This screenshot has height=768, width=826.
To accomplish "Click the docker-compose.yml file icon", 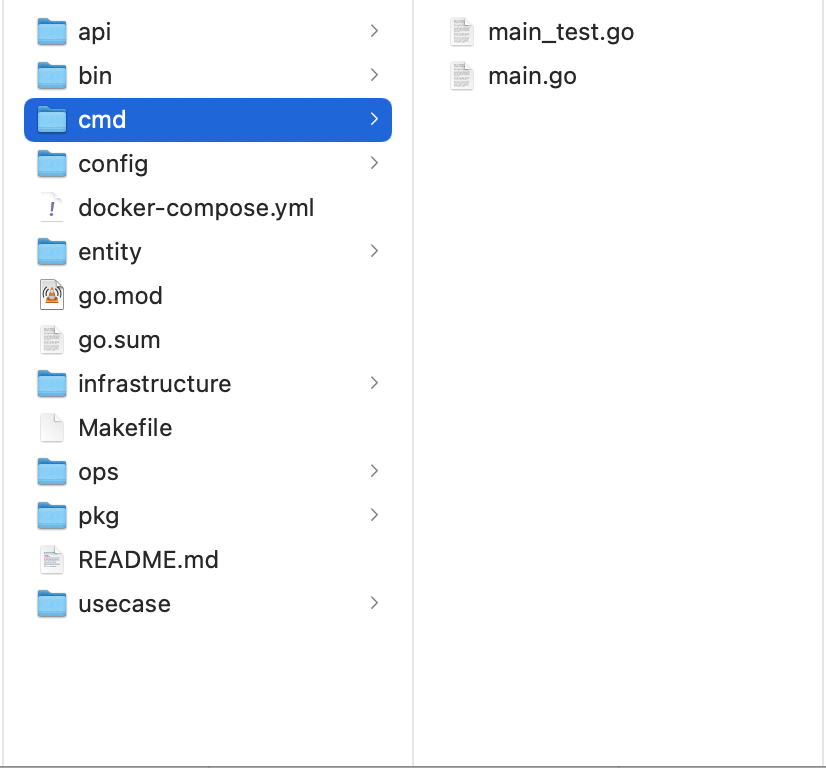I will pos(51,208).
